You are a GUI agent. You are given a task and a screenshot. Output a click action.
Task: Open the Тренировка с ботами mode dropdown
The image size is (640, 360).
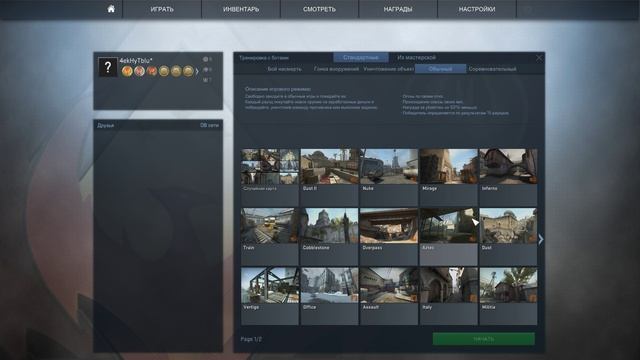264,58
